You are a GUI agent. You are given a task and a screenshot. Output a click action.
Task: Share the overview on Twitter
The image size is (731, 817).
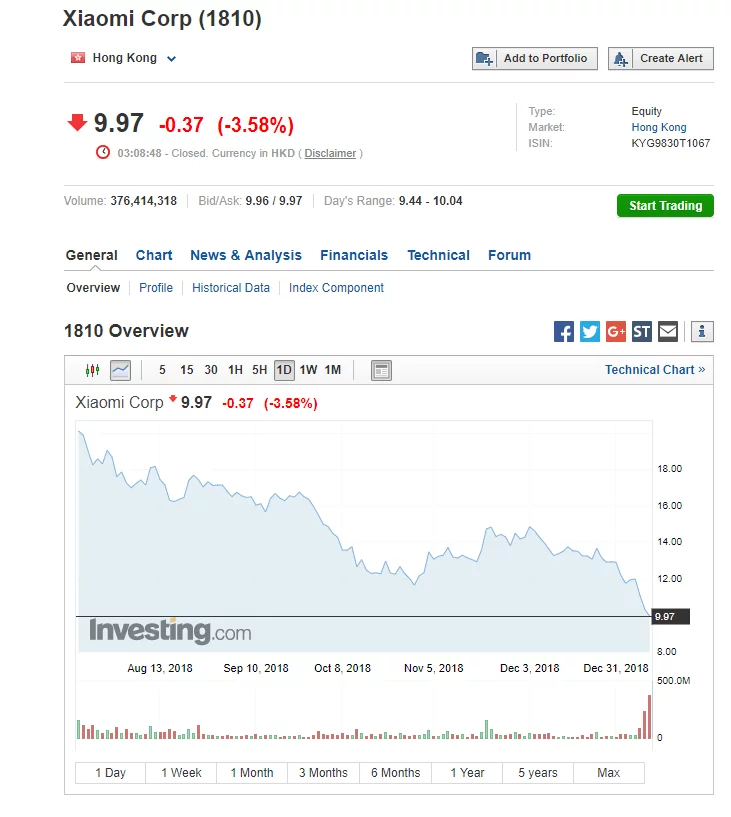point(590,331)
